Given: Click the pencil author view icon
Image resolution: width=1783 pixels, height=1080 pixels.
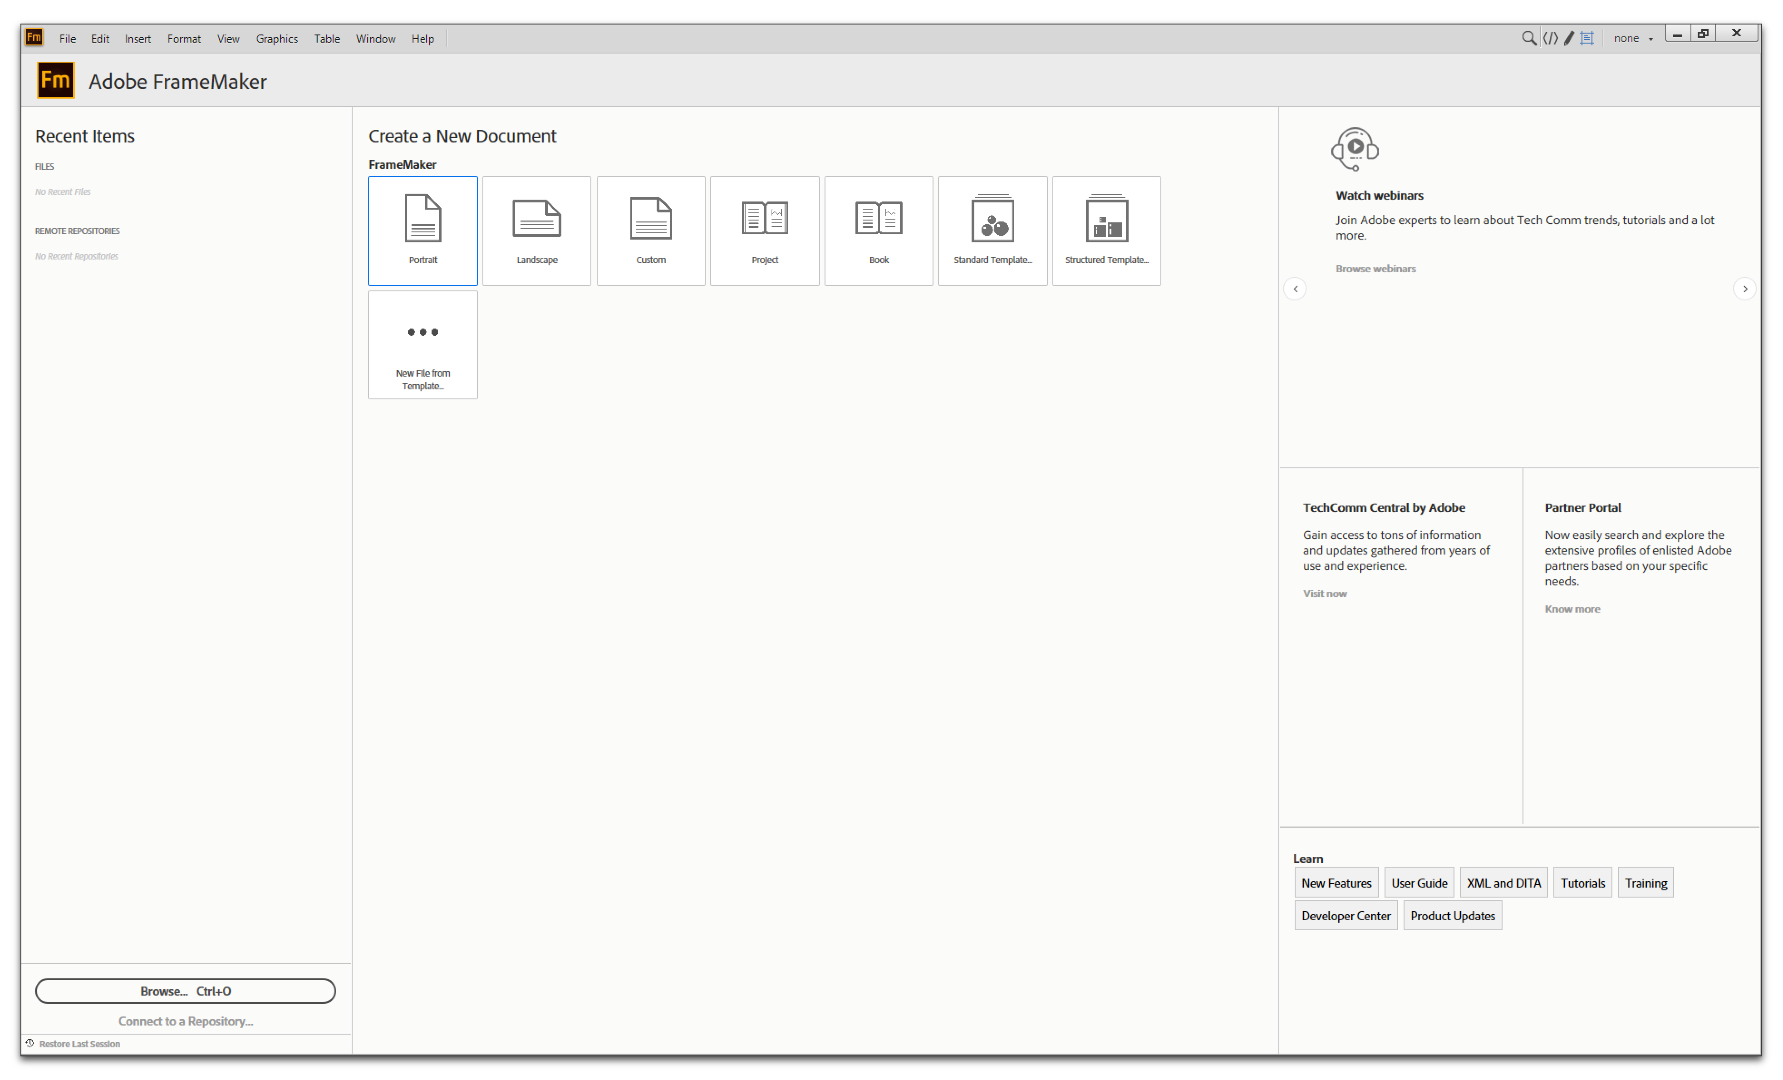Looking at the screenshot, I should click(x=1569, y=38).
